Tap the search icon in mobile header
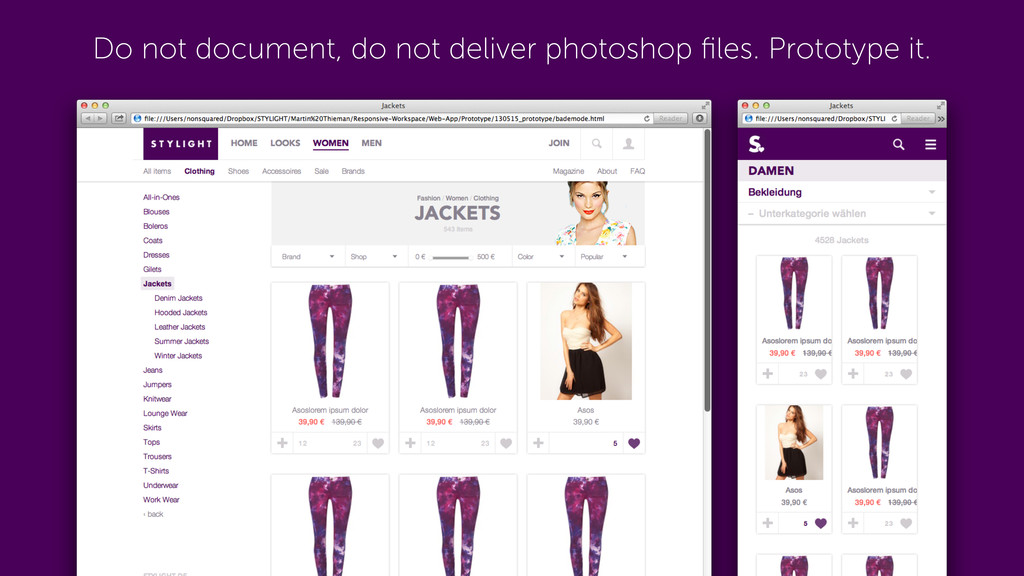This screenshot has height=576, width=1024. coord(898,145)
